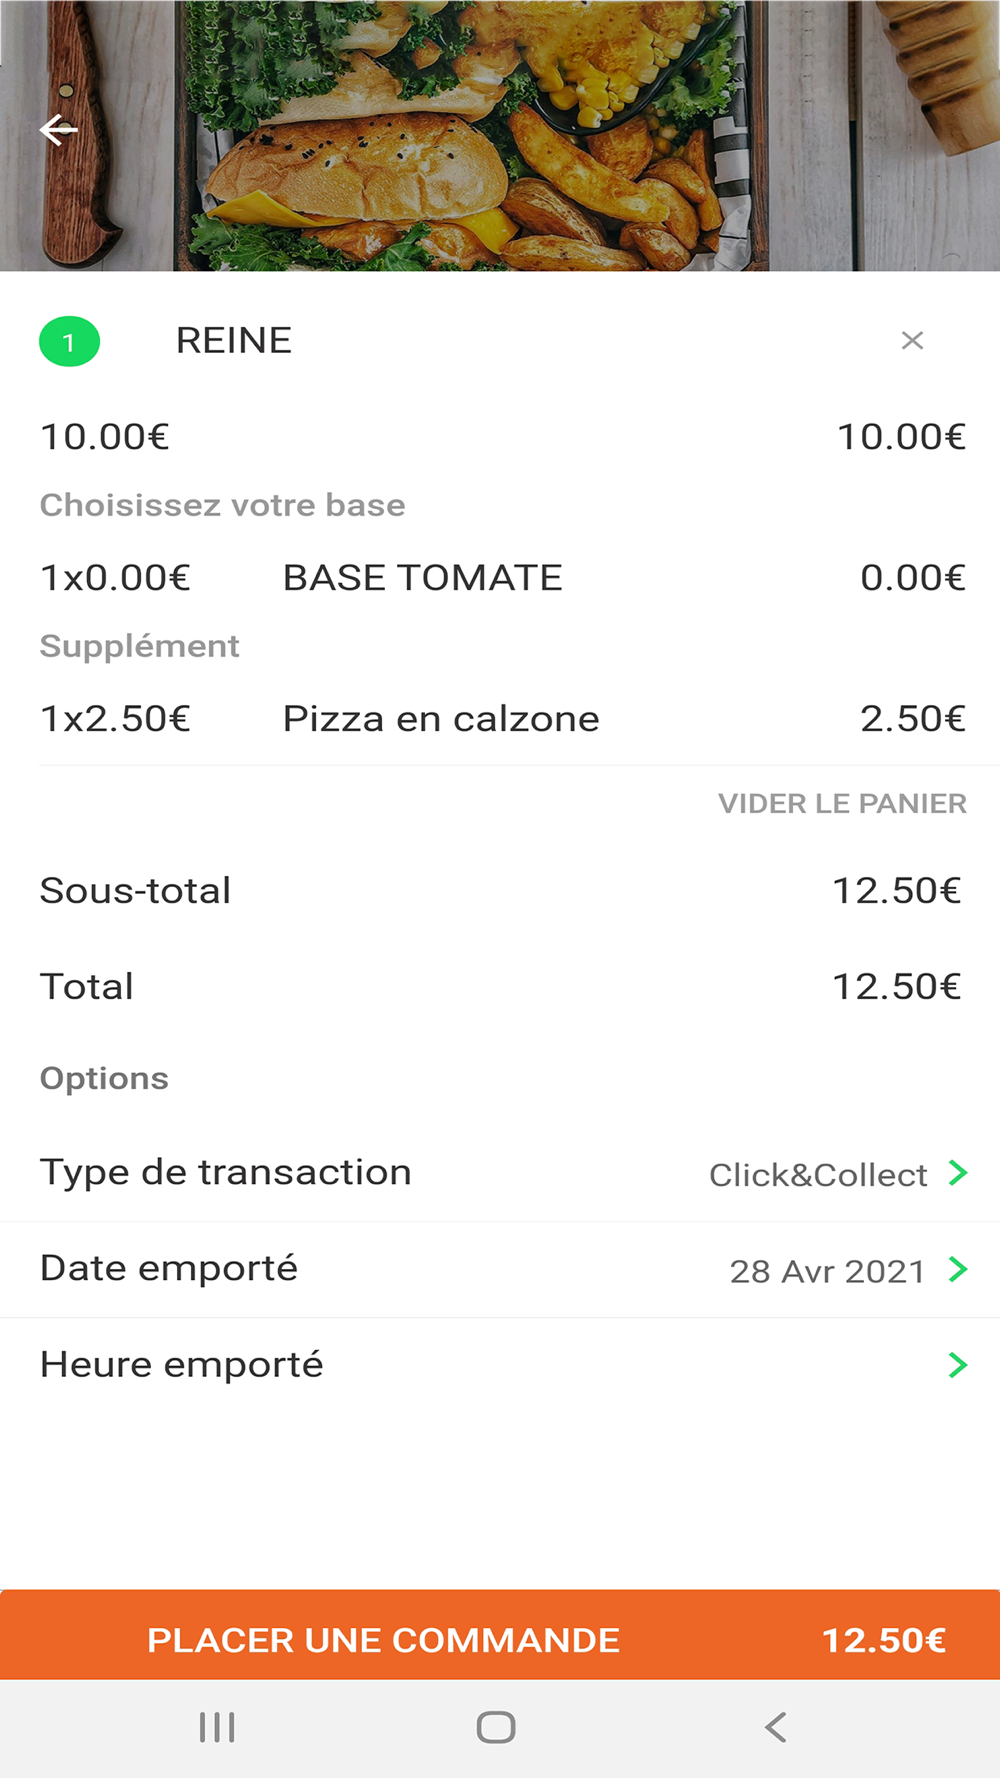The height and width of the screenshot is (1778, 1000).
Task: Tap the white back arrow icon
Action: pyautogui.click(x=58, y=130)
